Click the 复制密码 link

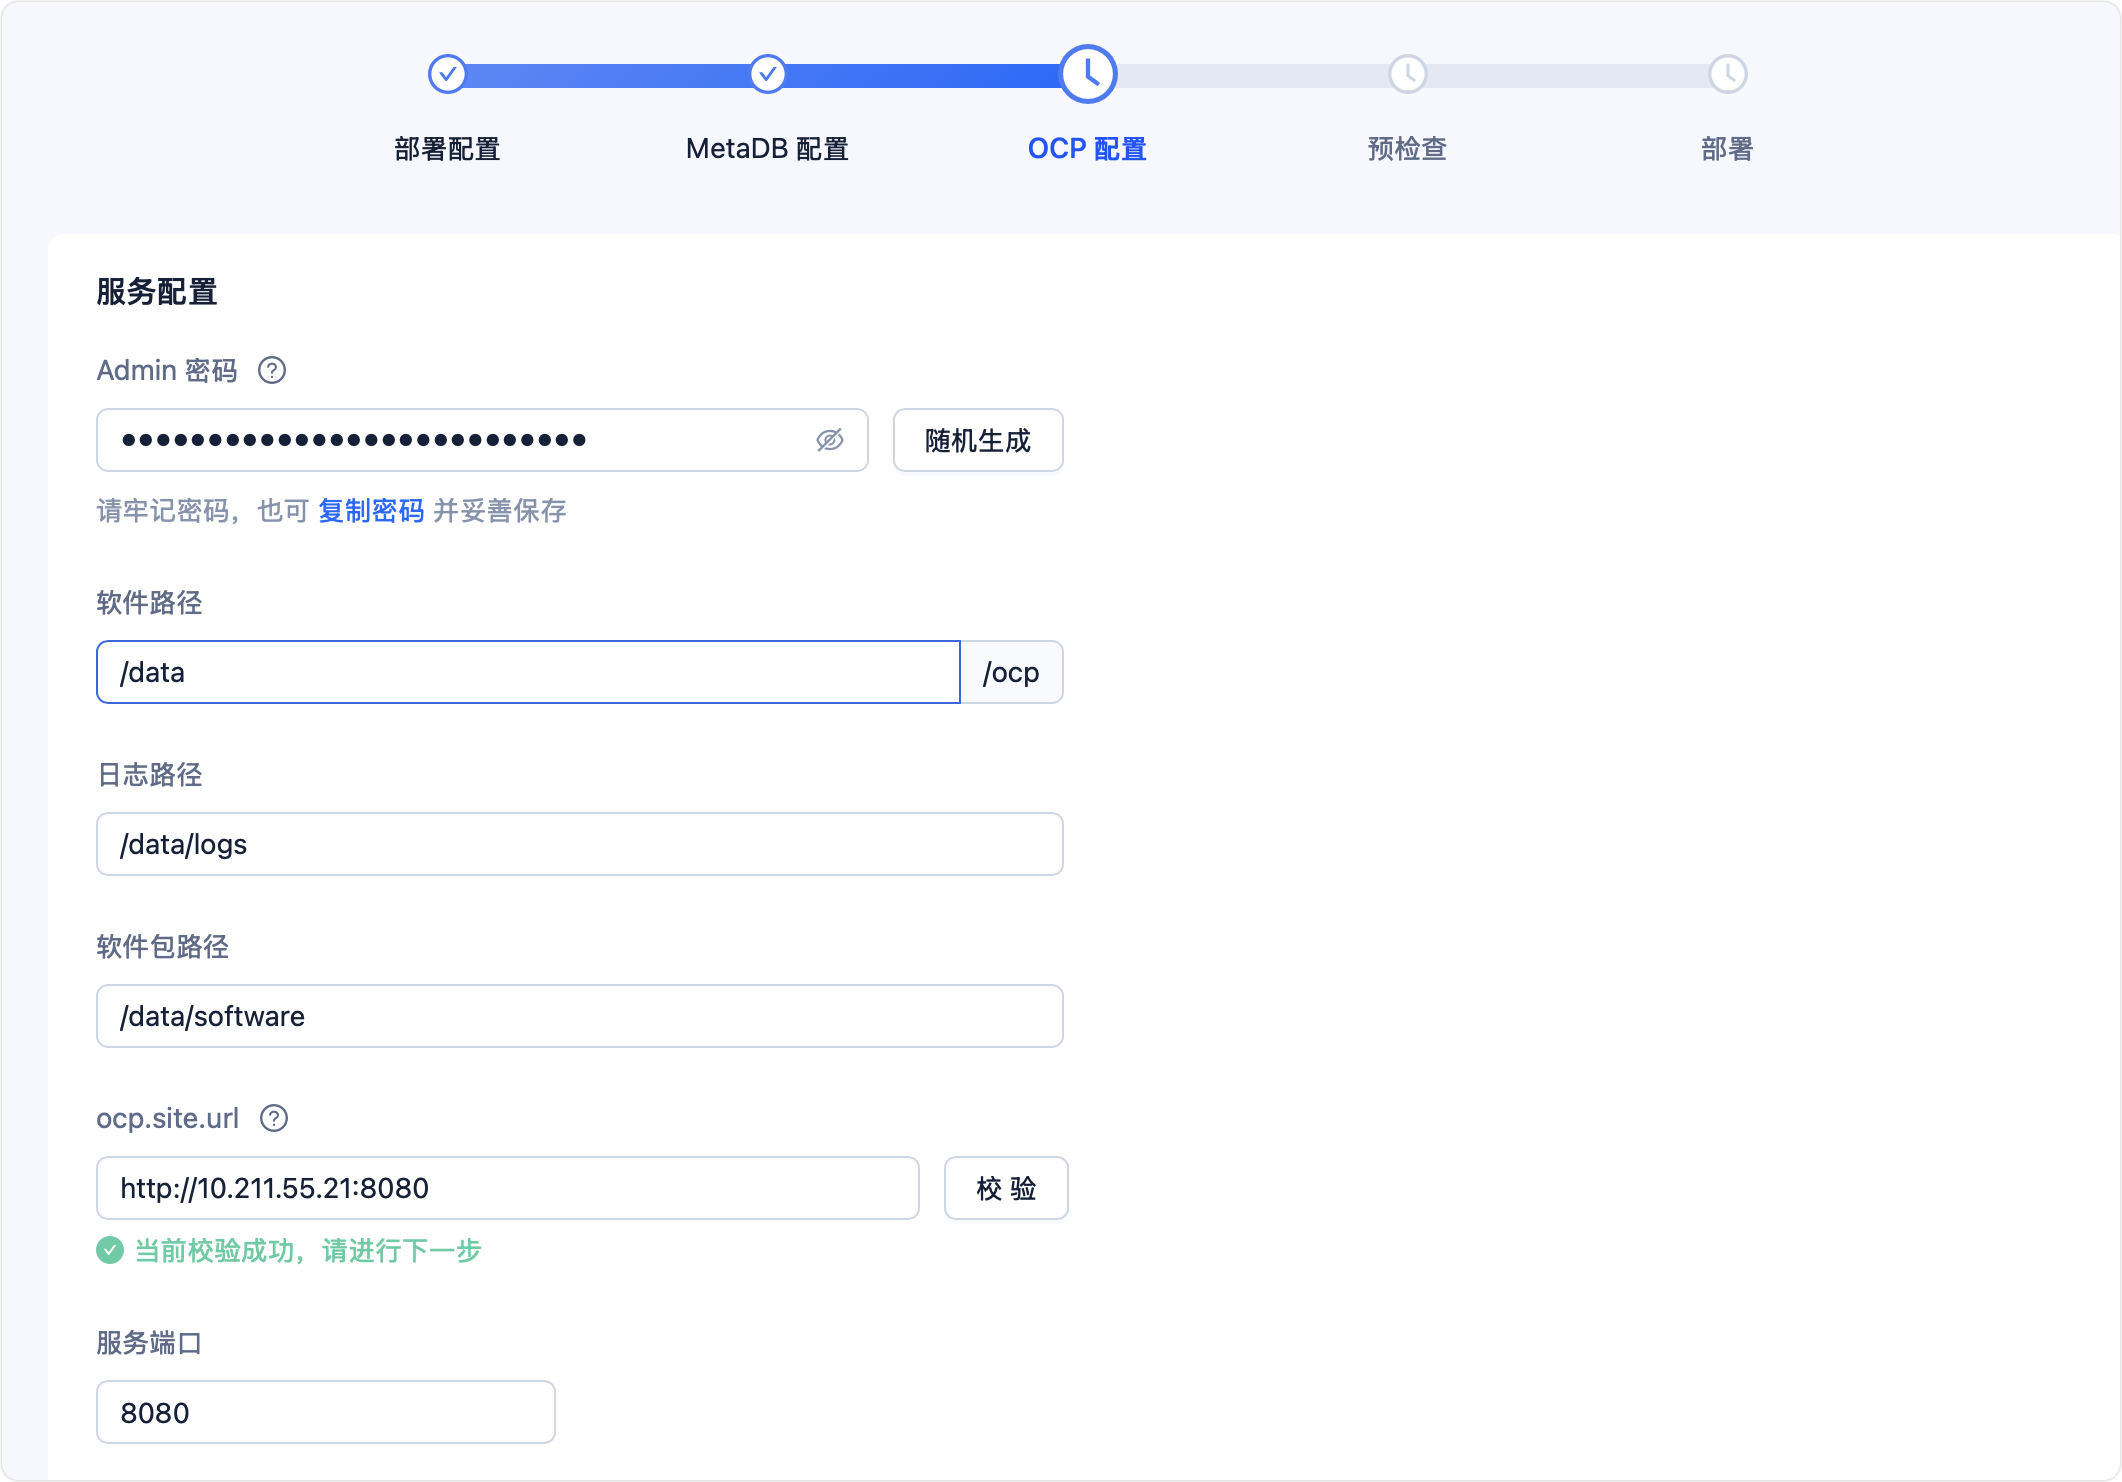370,511
